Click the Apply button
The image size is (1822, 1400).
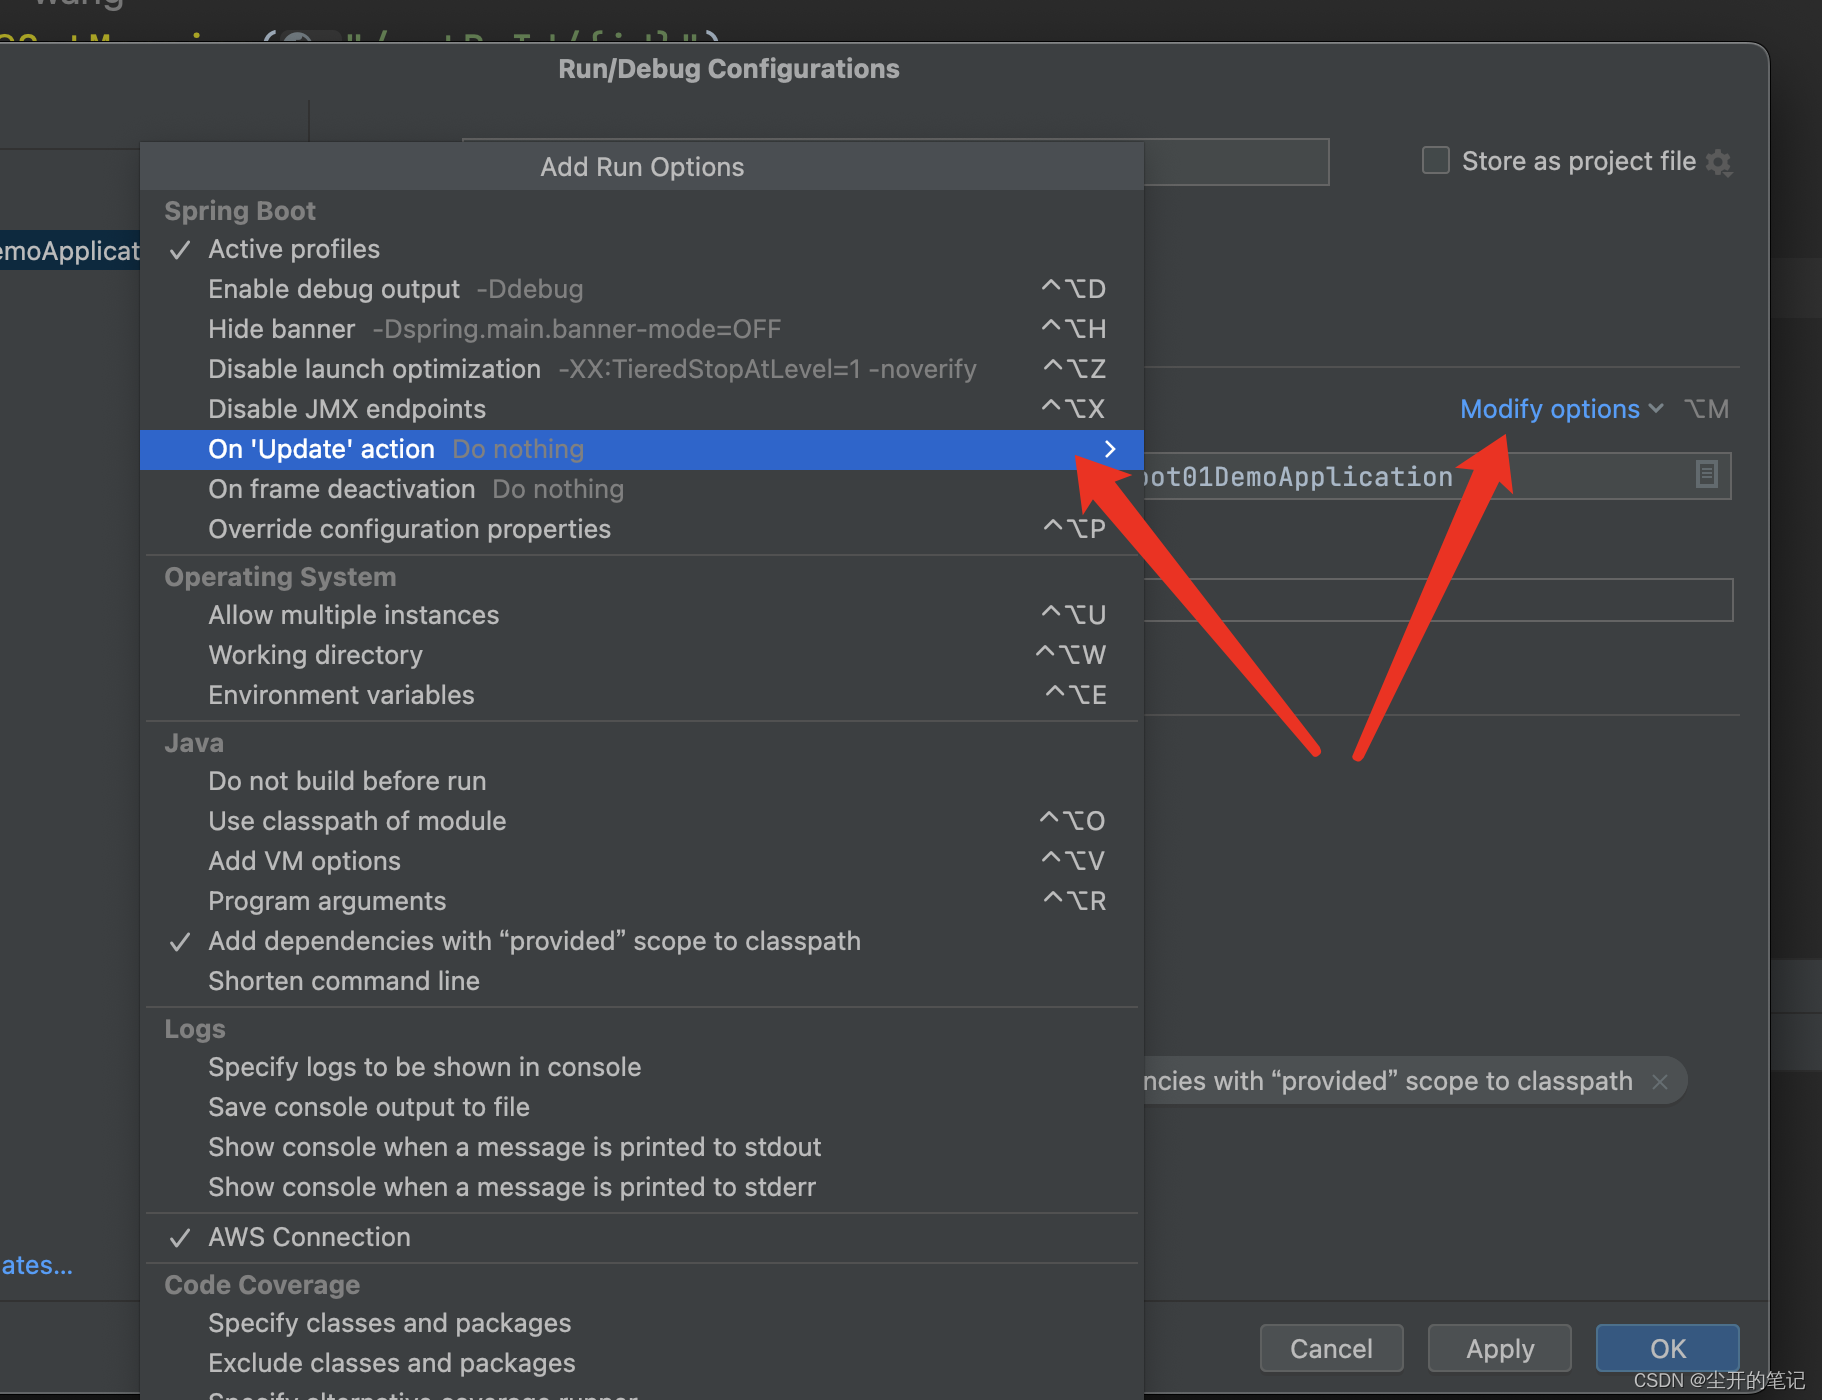click(x=1499, y=1348)
